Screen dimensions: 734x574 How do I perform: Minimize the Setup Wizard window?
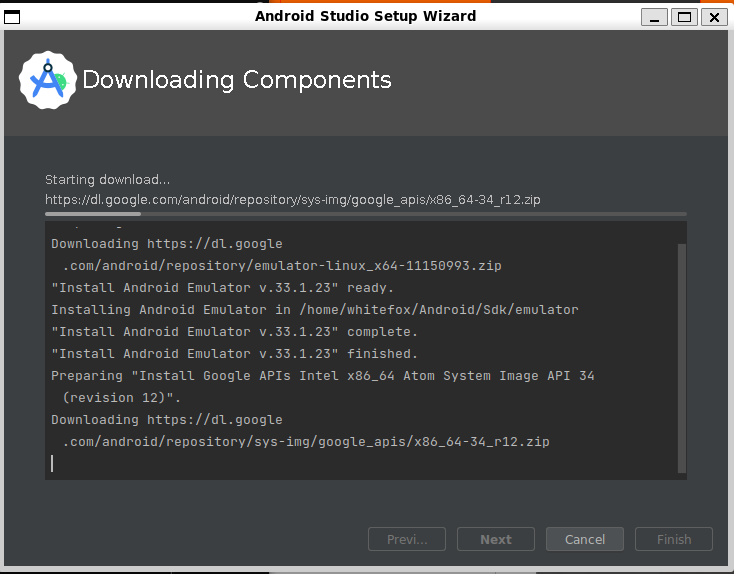pyautogui.click(x=654, y=17)
